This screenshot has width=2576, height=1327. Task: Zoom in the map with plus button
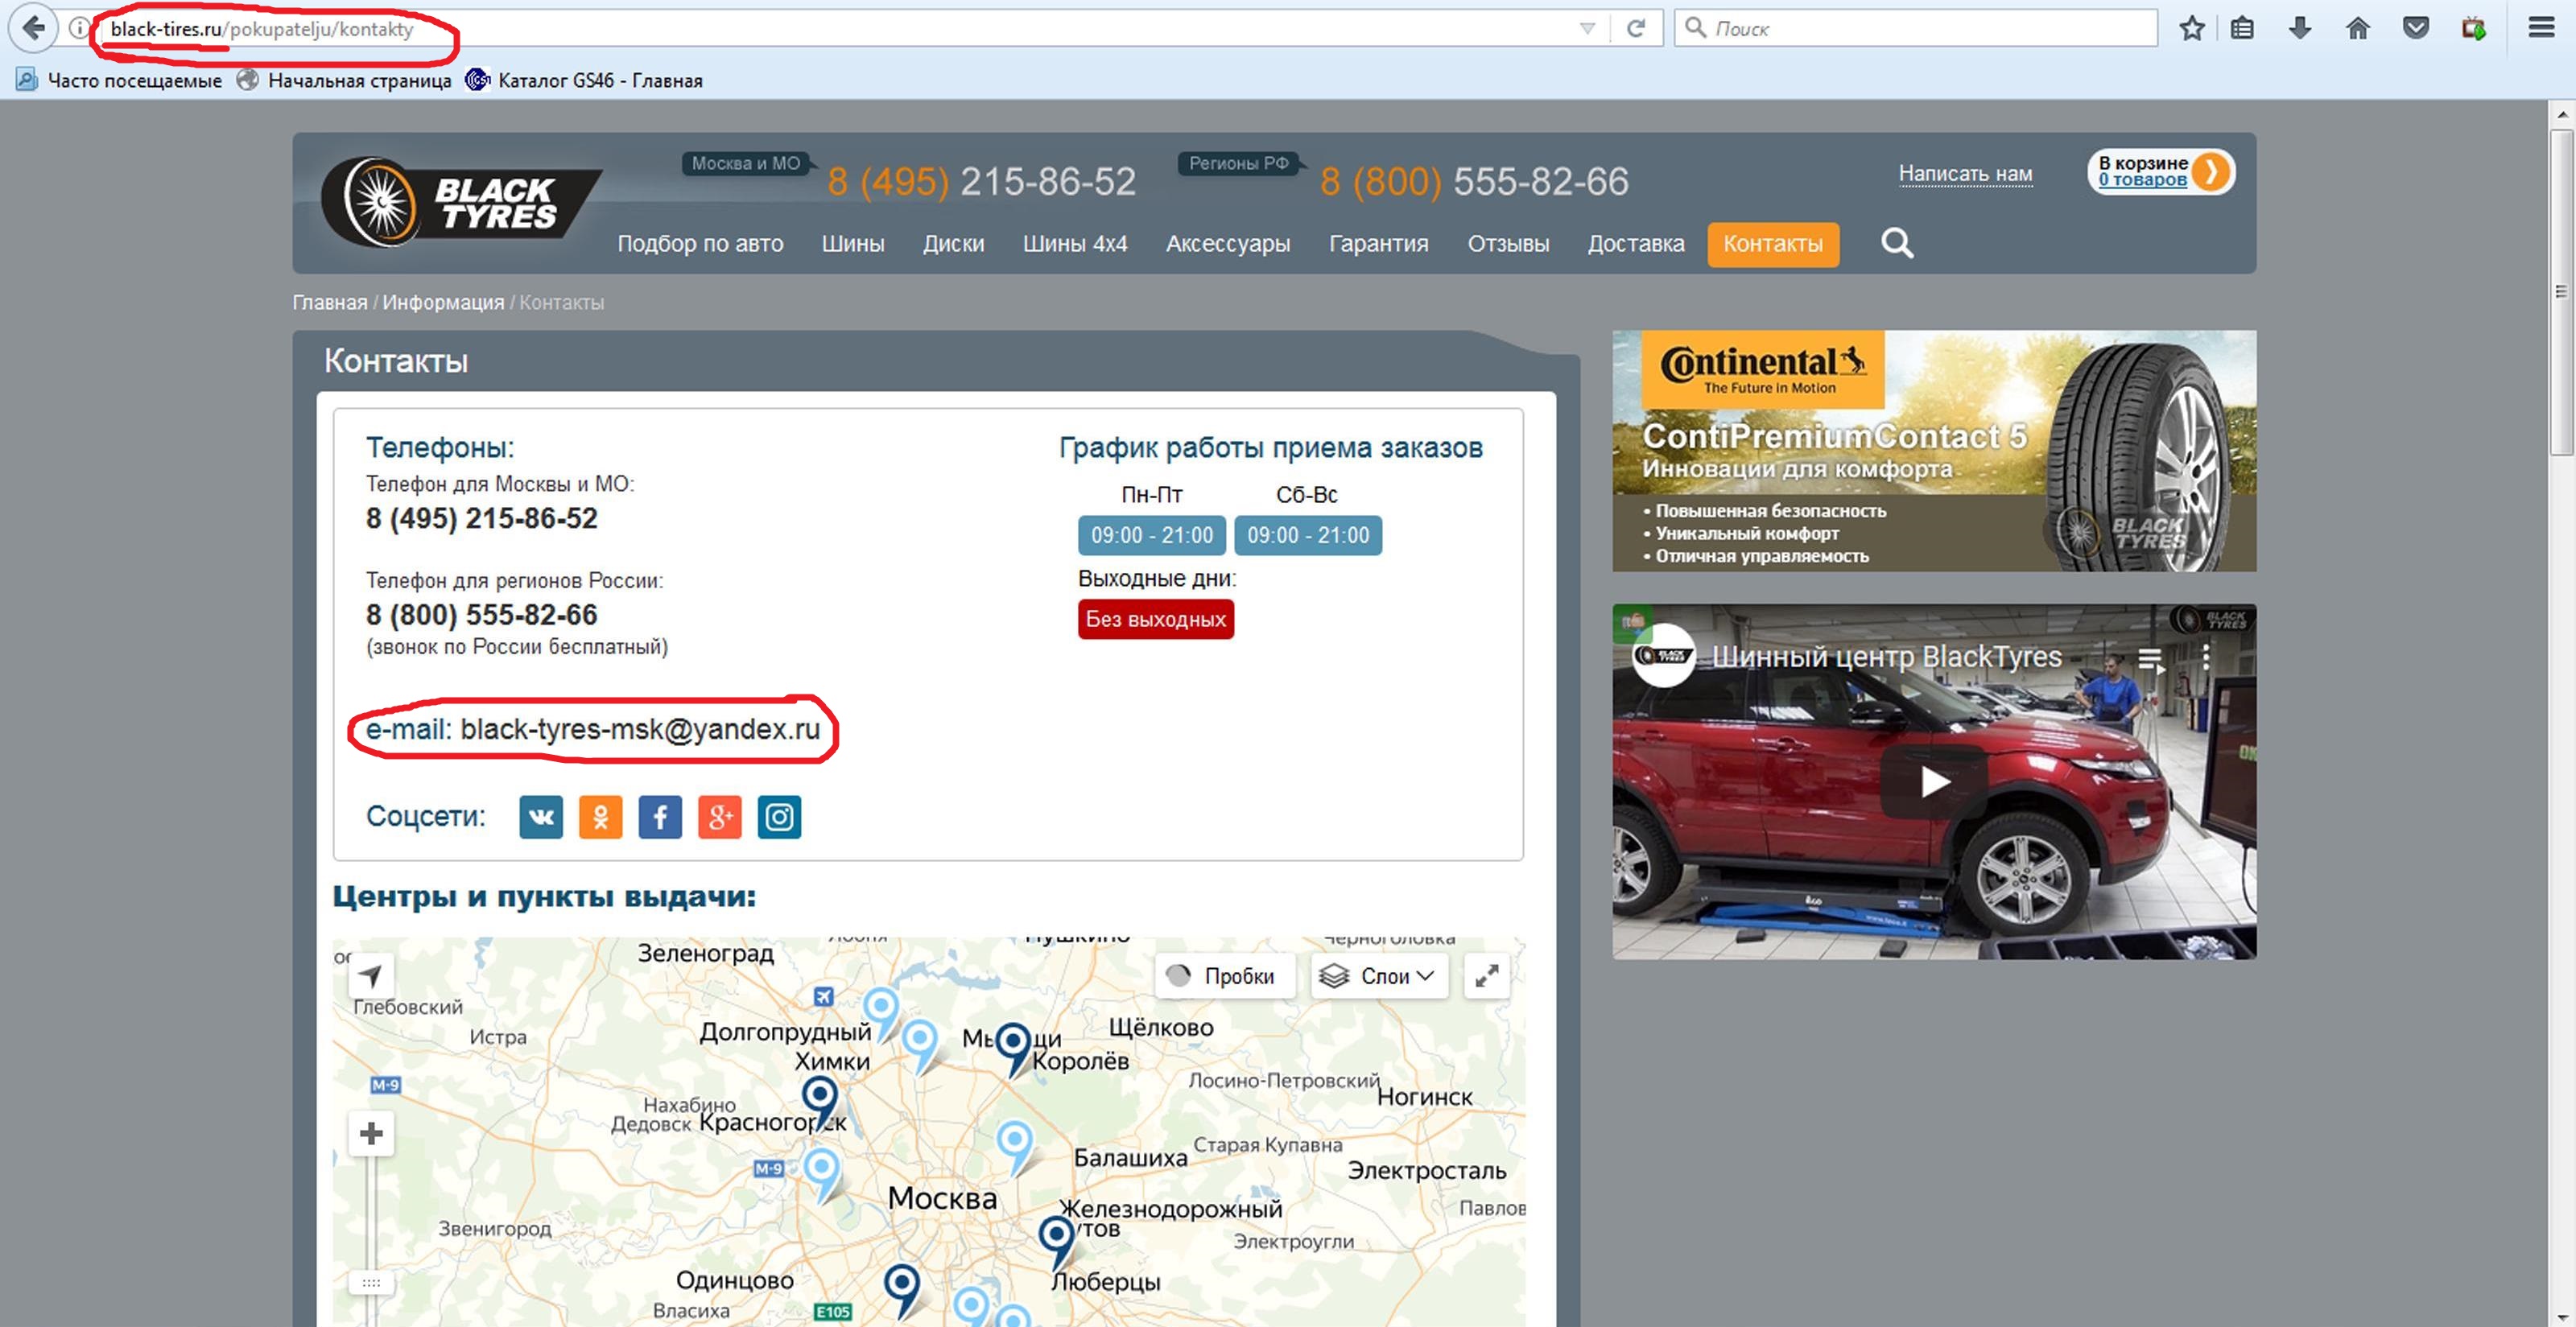(371, 1133)
